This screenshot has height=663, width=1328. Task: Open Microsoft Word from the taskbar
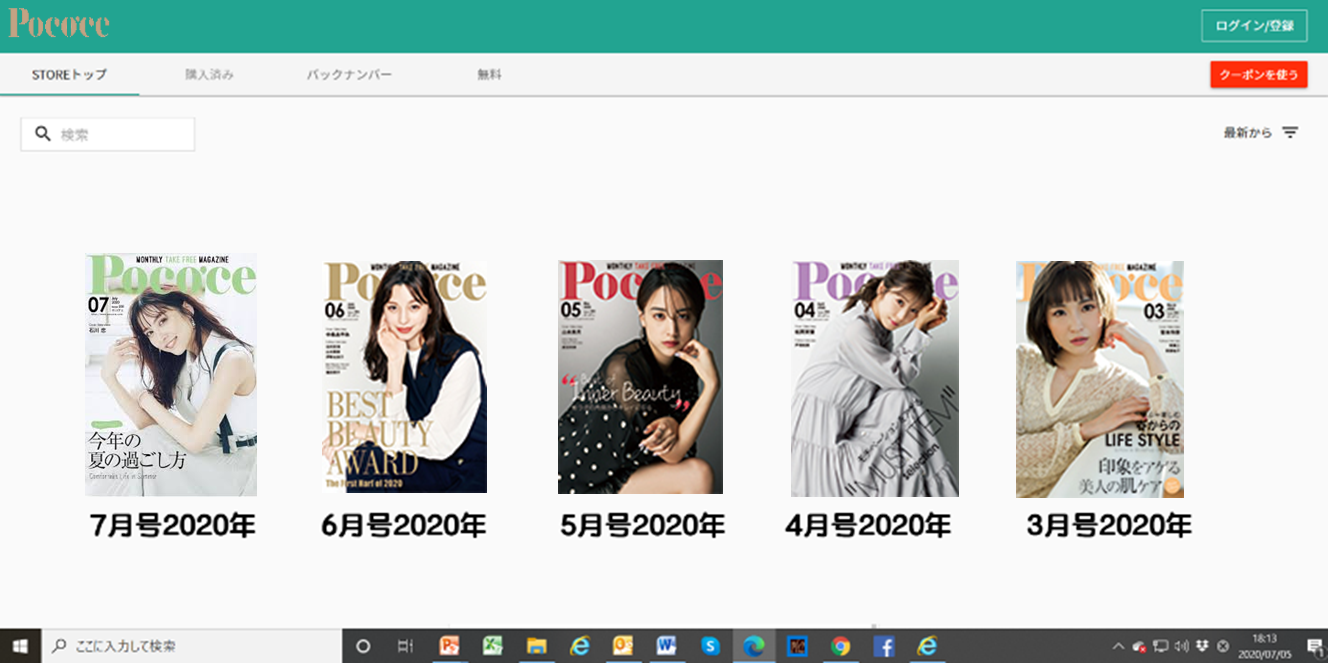pos(666,646)
